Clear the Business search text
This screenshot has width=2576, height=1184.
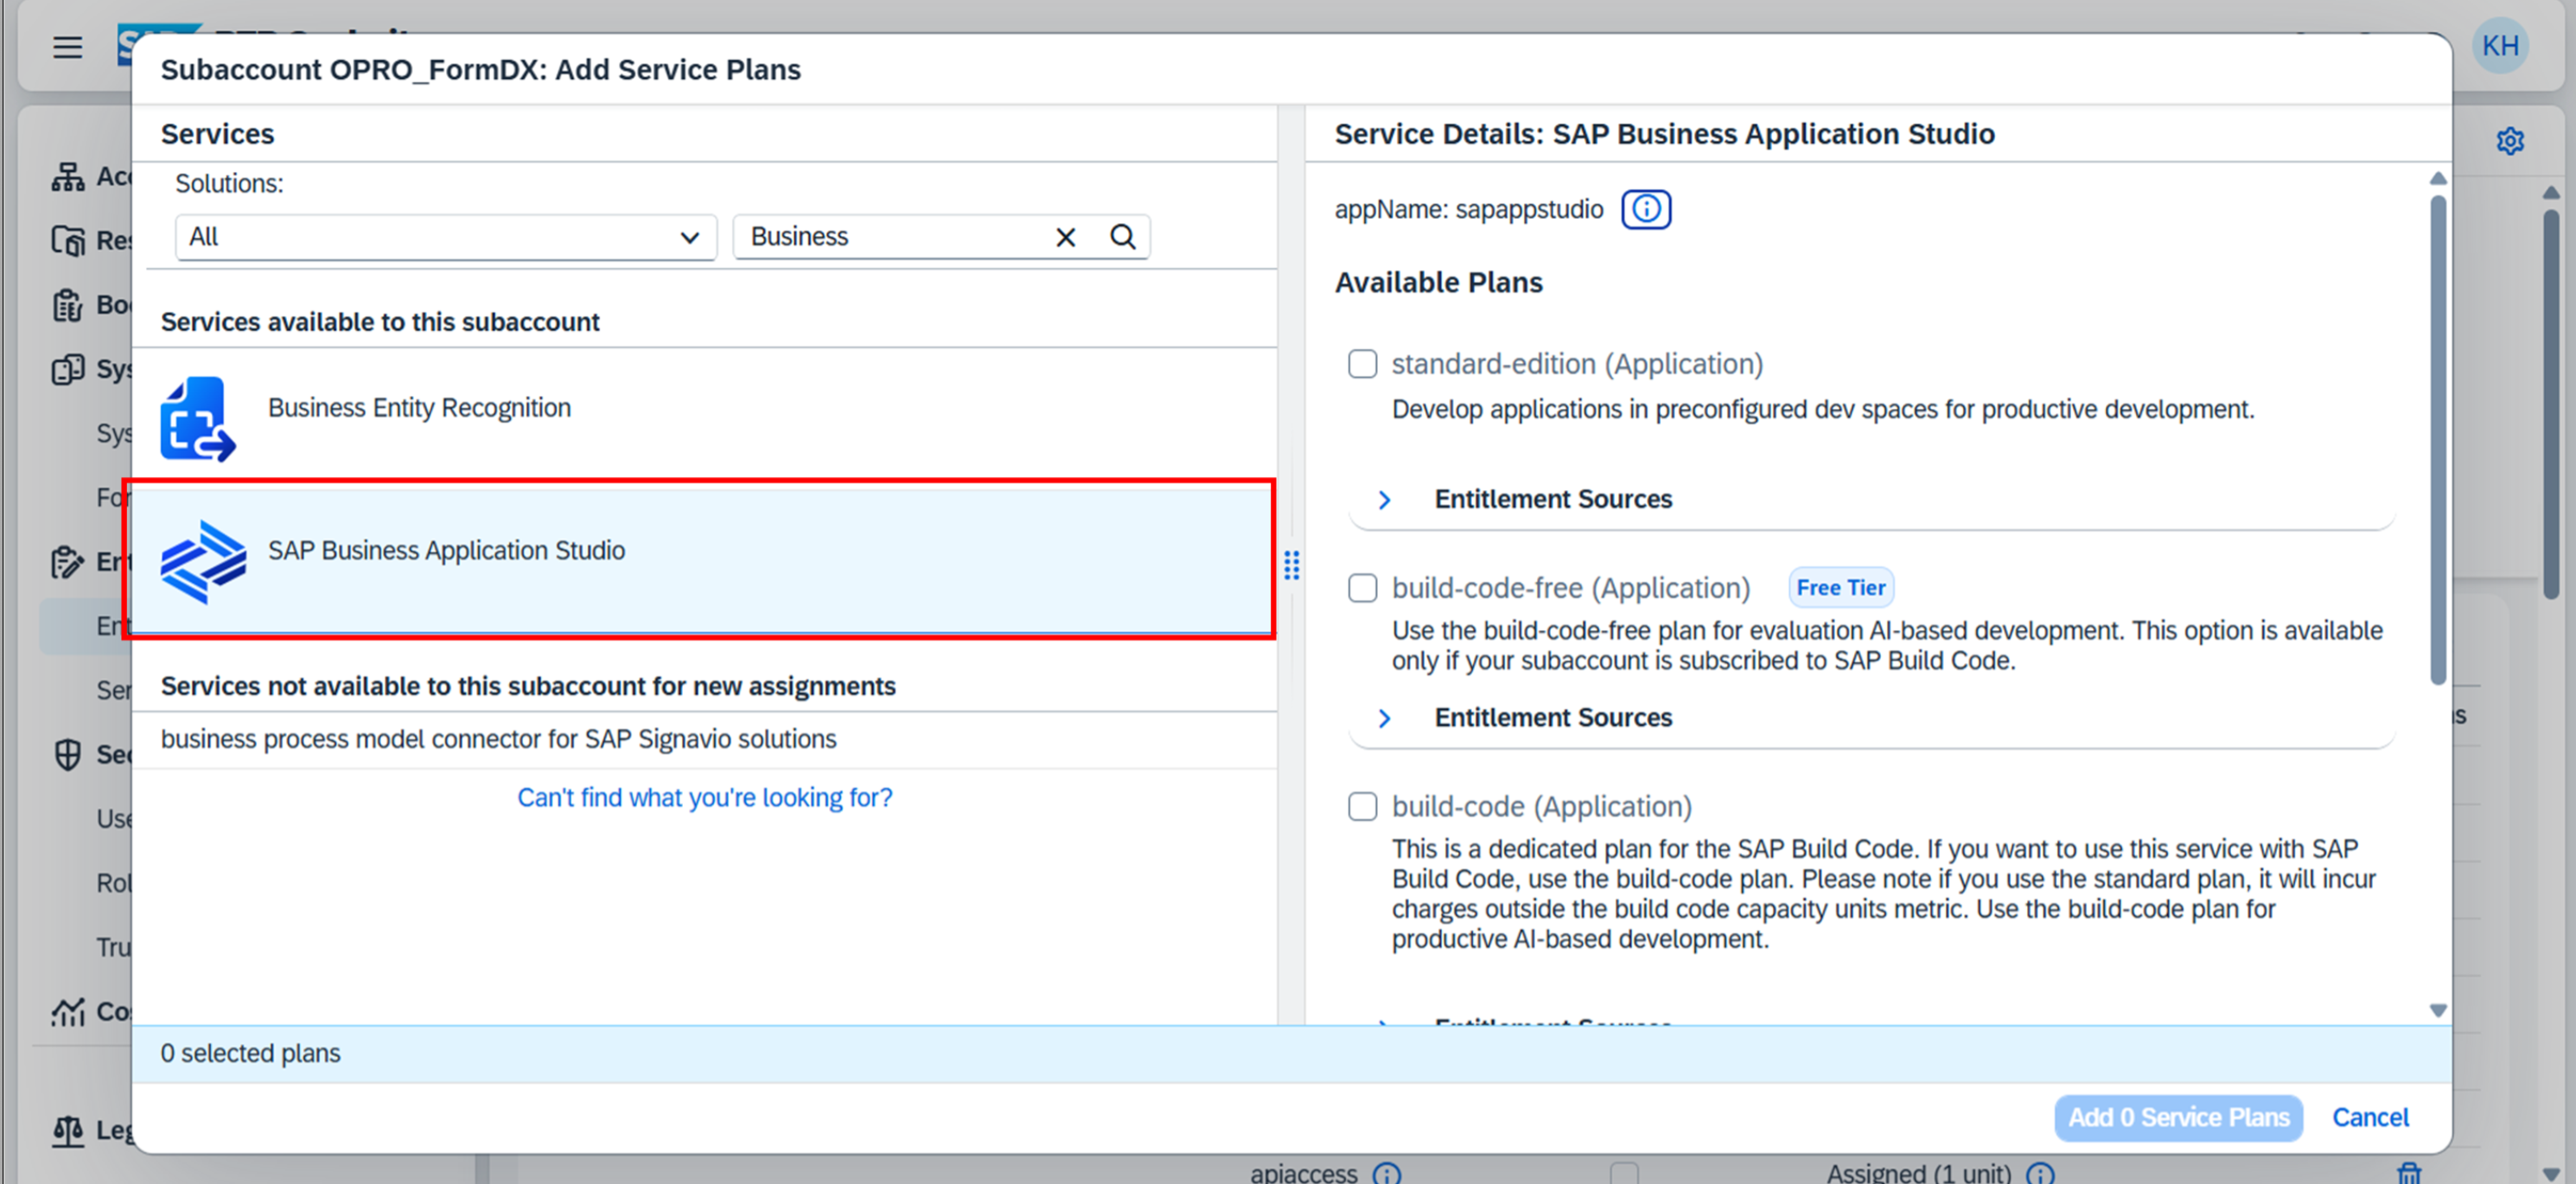click(x=1065, y=237)
